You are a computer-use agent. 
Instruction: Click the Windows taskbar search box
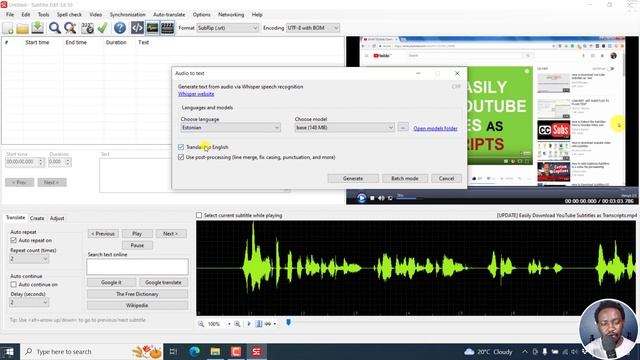(91, 351)
